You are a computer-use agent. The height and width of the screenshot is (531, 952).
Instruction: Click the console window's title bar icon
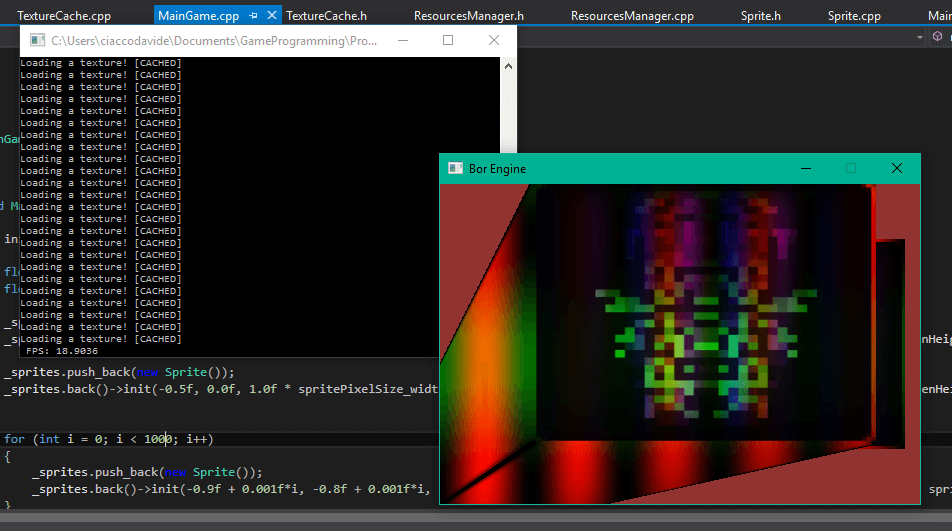pos(37,40)
